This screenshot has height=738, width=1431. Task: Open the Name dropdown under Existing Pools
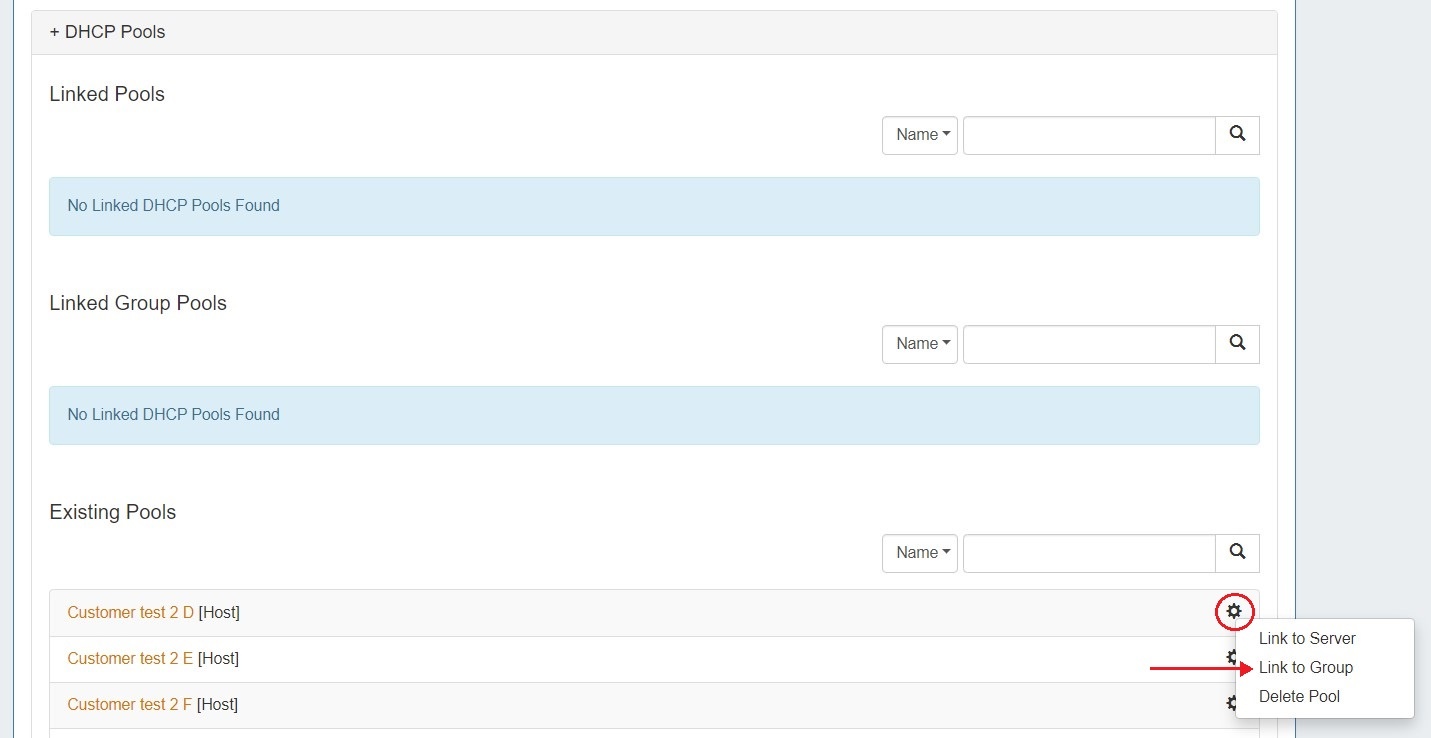920,553
